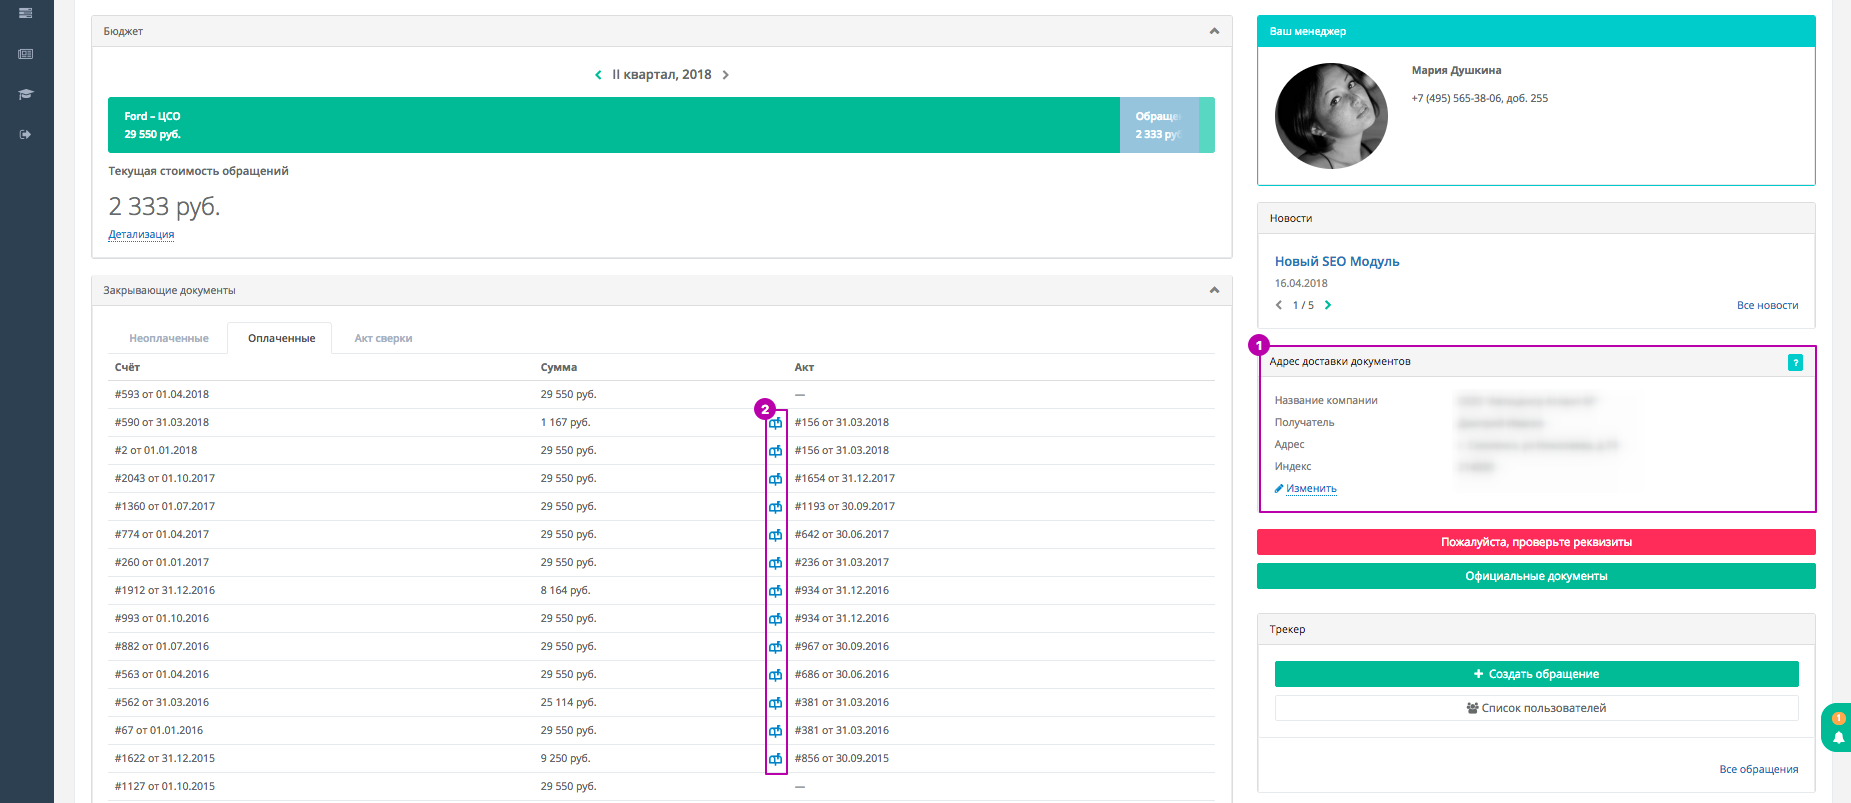Click the mailbox icon for invoice #2043
The image size is (1851, 803).
pyautogui.click(x=775, y=479)
